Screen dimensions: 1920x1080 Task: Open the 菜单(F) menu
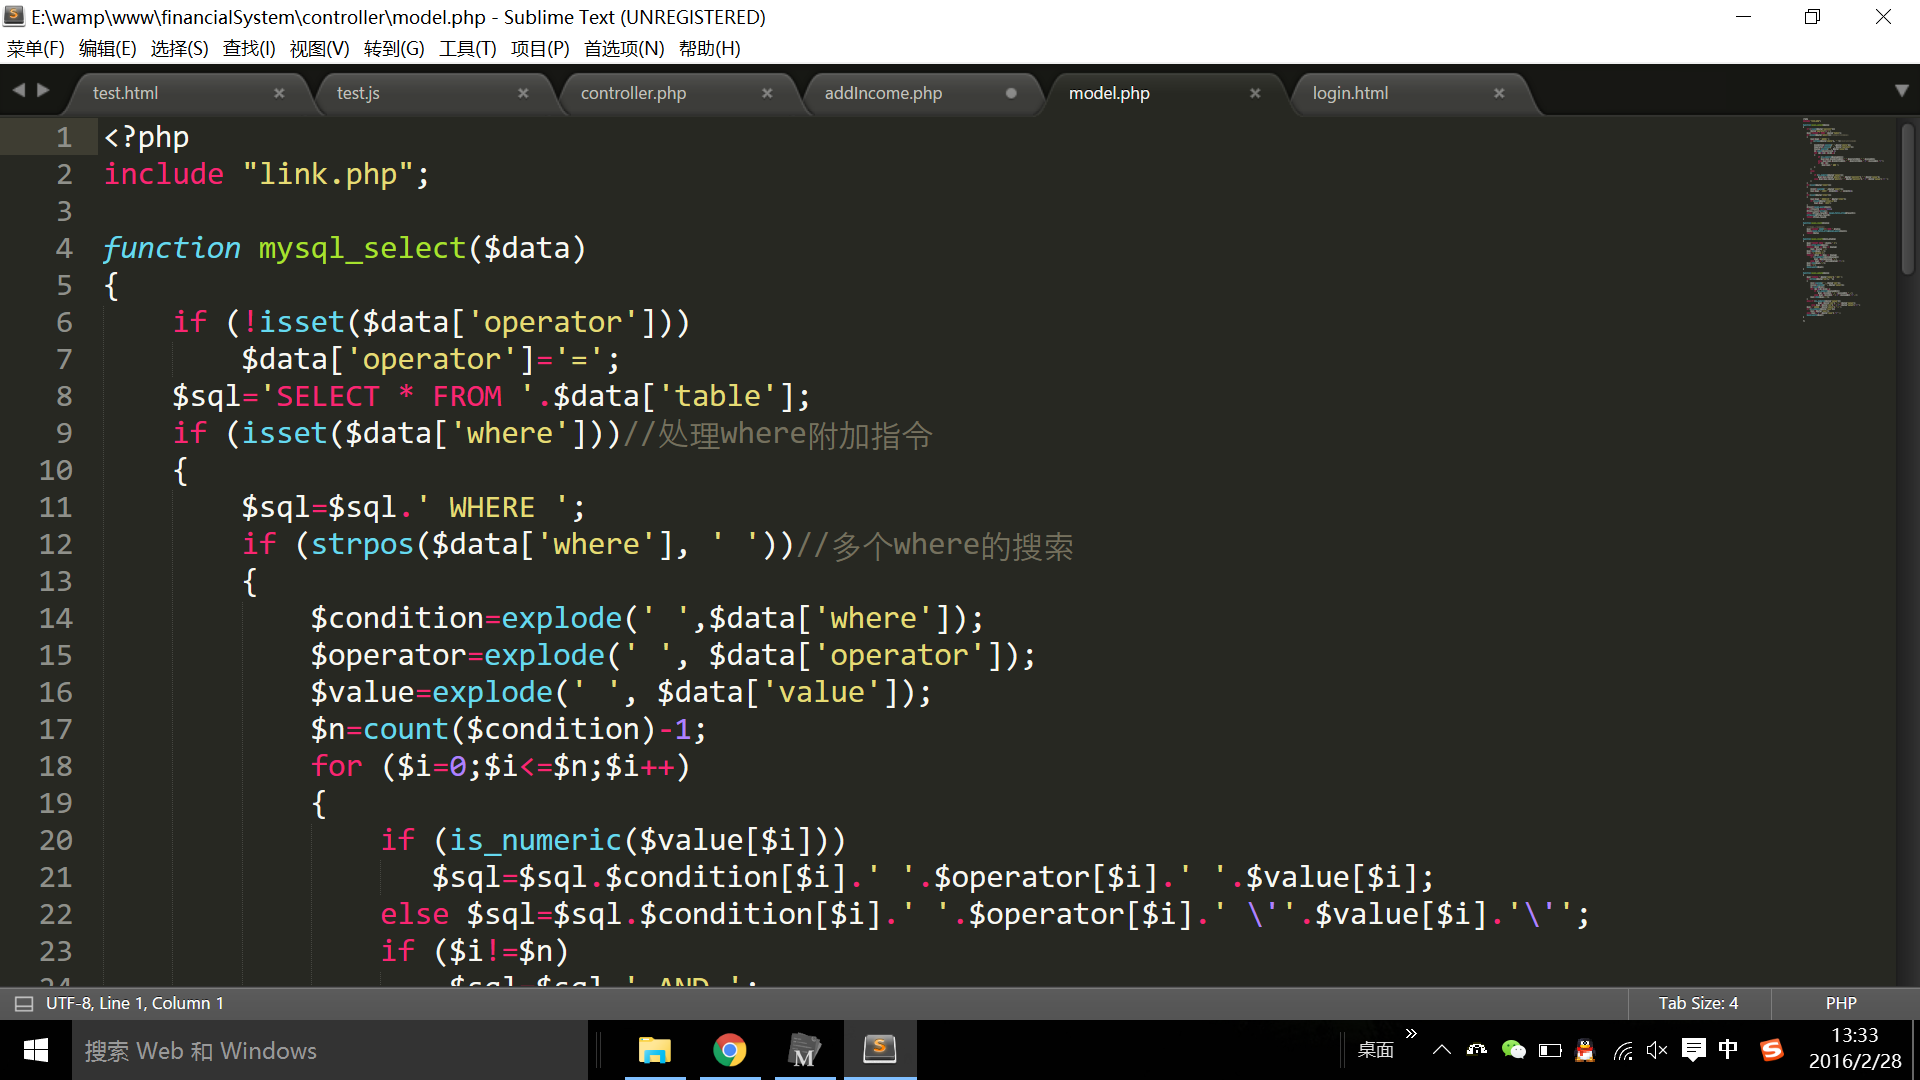pos(35,48)
